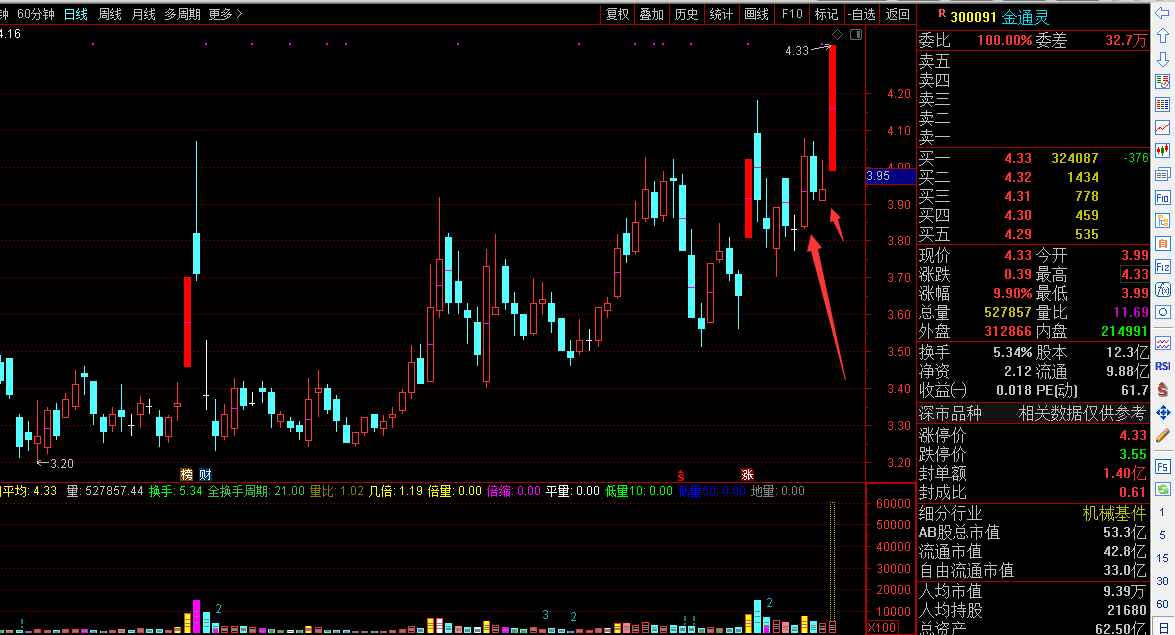Image resolution: width=1175 pixels, height=635 pixels.
Task: Select the RSI indicator icon
Action: [1162, 366]
